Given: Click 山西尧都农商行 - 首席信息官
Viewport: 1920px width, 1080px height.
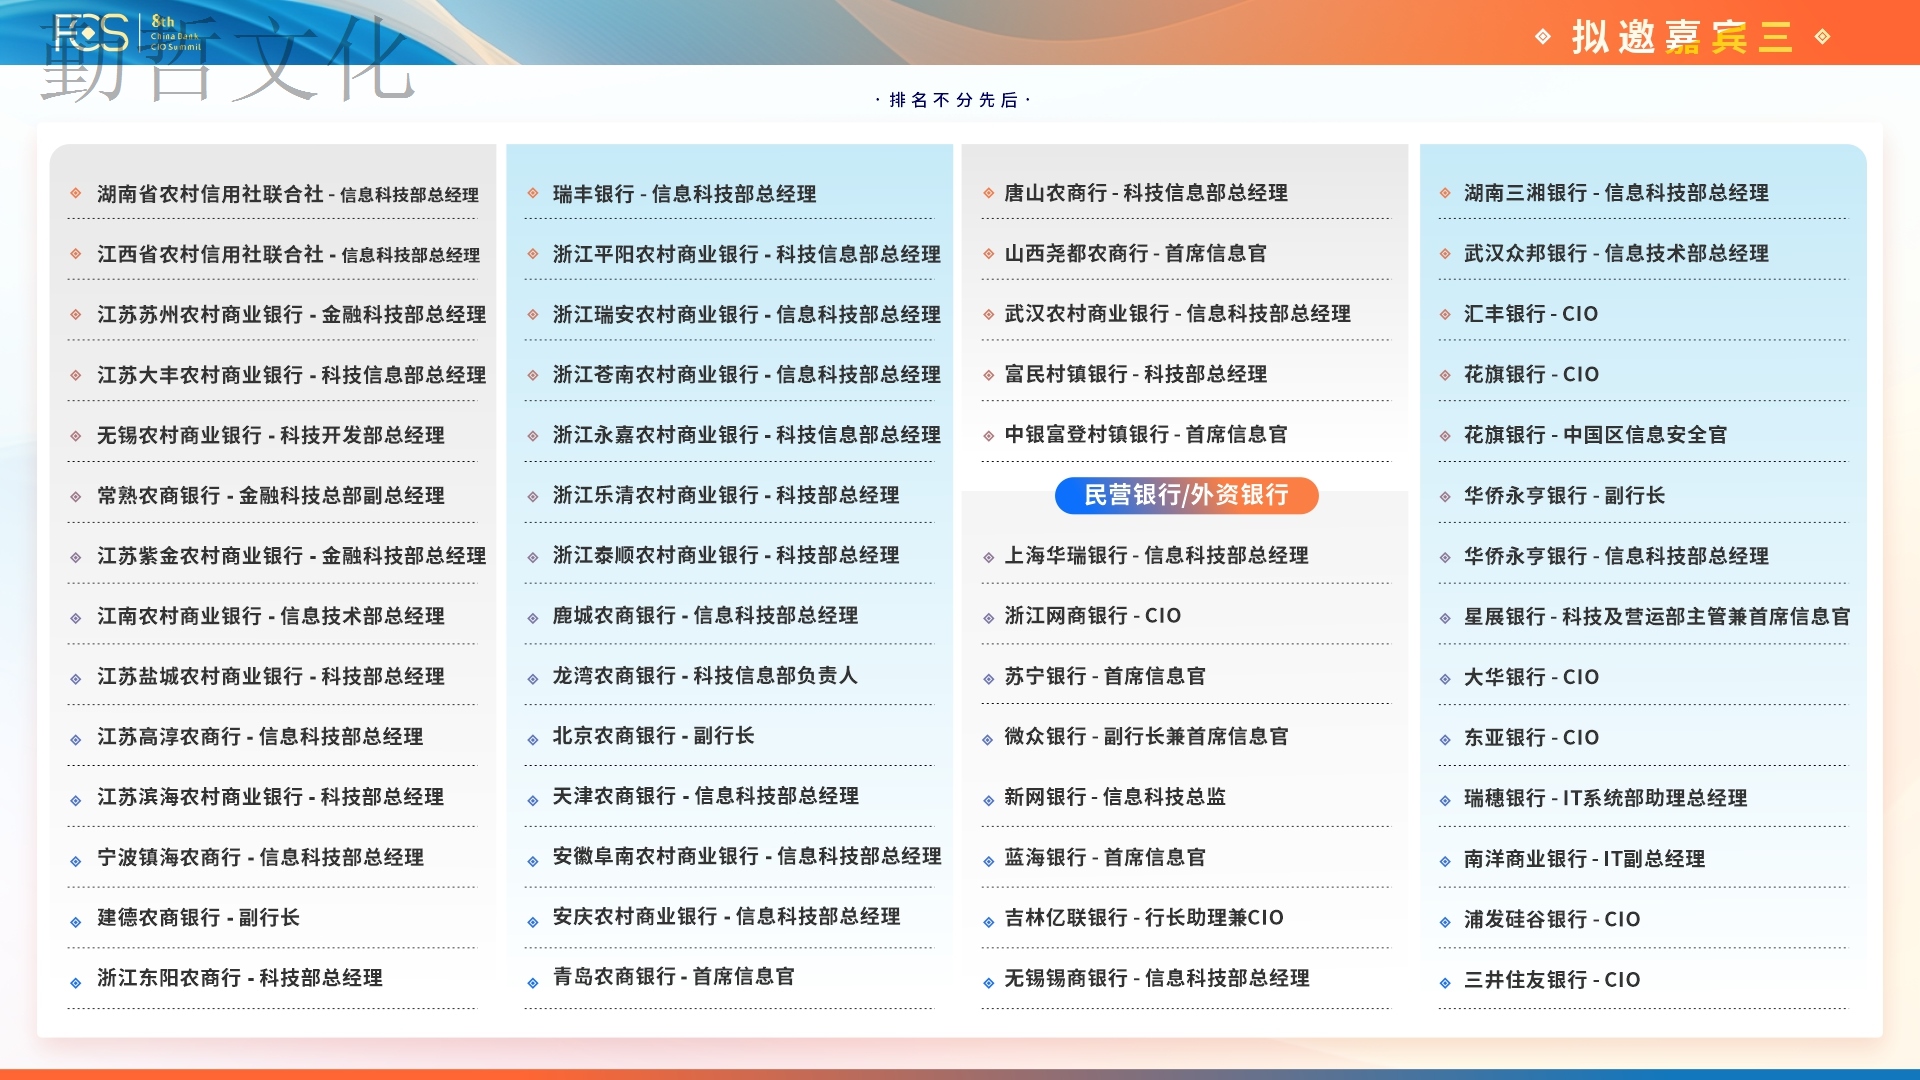Looking at the screenshot, I should coord(1136,253).
